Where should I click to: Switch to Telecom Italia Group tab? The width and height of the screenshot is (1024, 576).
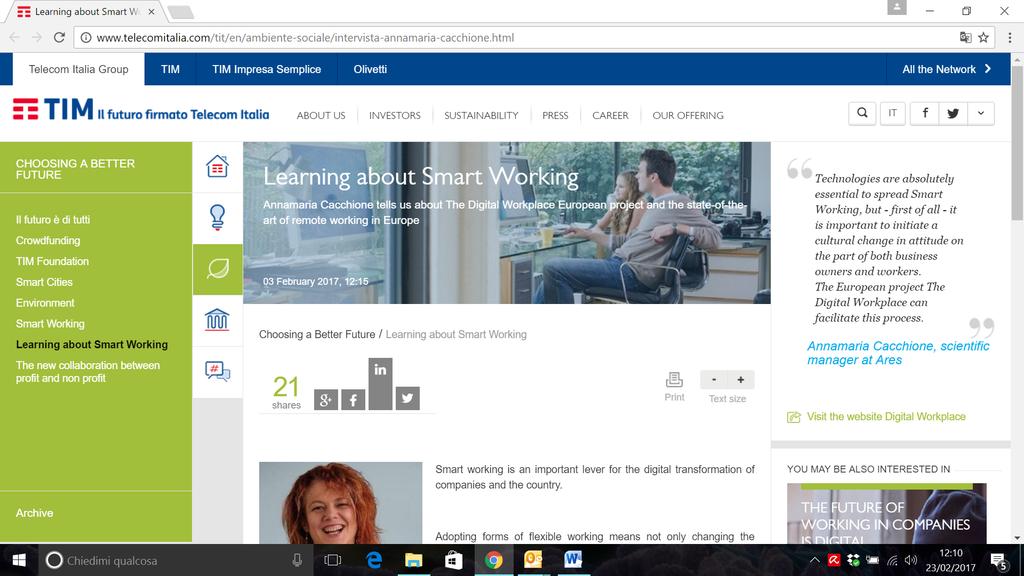click(78, 69)
